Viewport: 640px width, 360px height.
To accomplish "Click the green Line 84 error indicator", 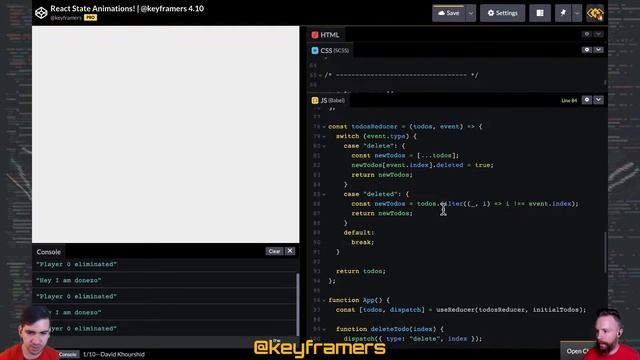I will (569, 100).
